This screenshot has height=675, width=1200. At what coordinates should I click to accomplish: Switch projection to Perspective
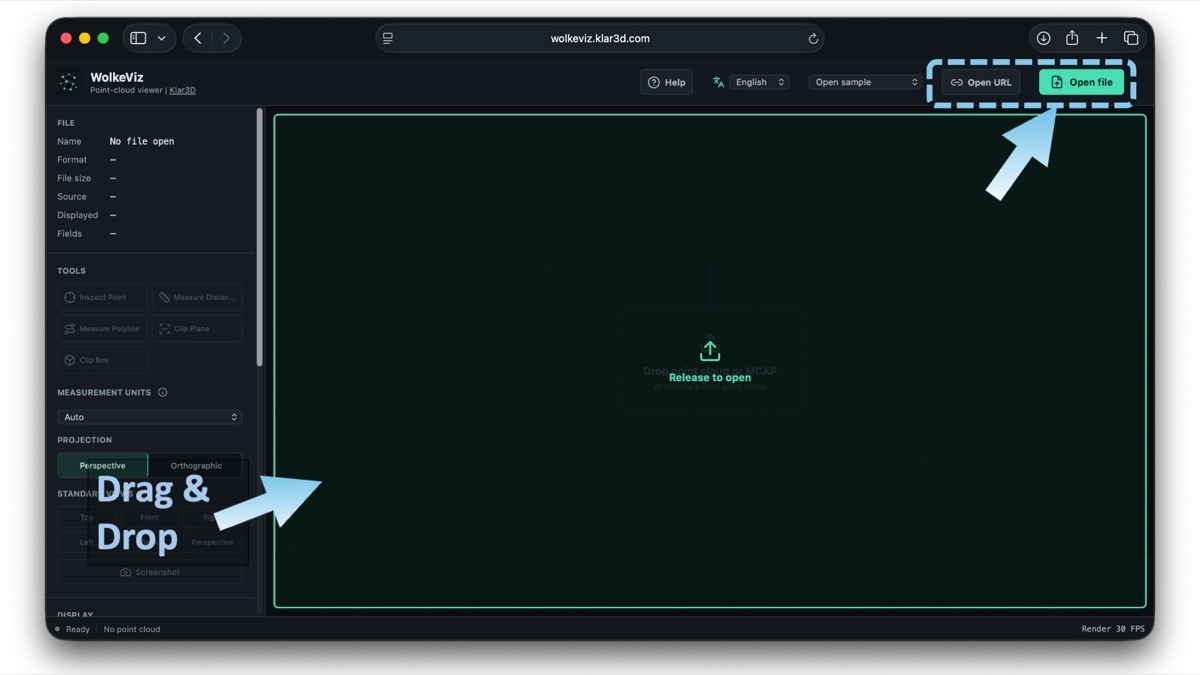(102, 465)
